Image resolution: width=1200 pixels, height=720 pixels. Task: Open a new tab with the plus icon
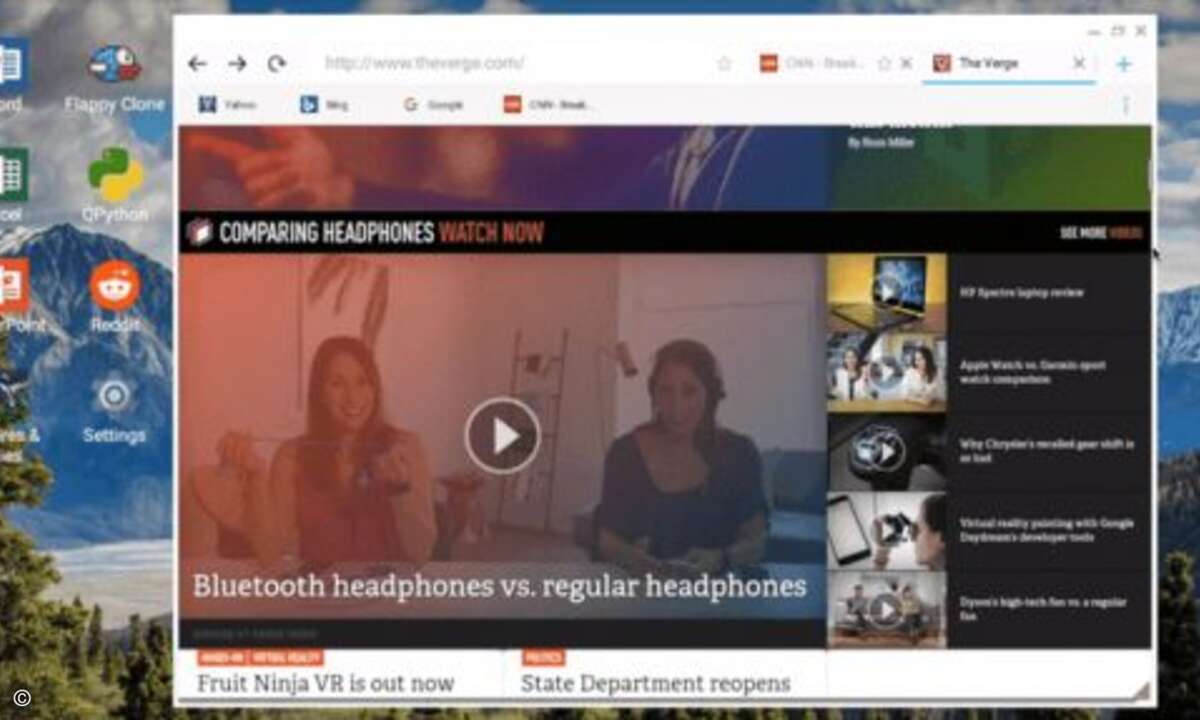(x=1124, y=64)
